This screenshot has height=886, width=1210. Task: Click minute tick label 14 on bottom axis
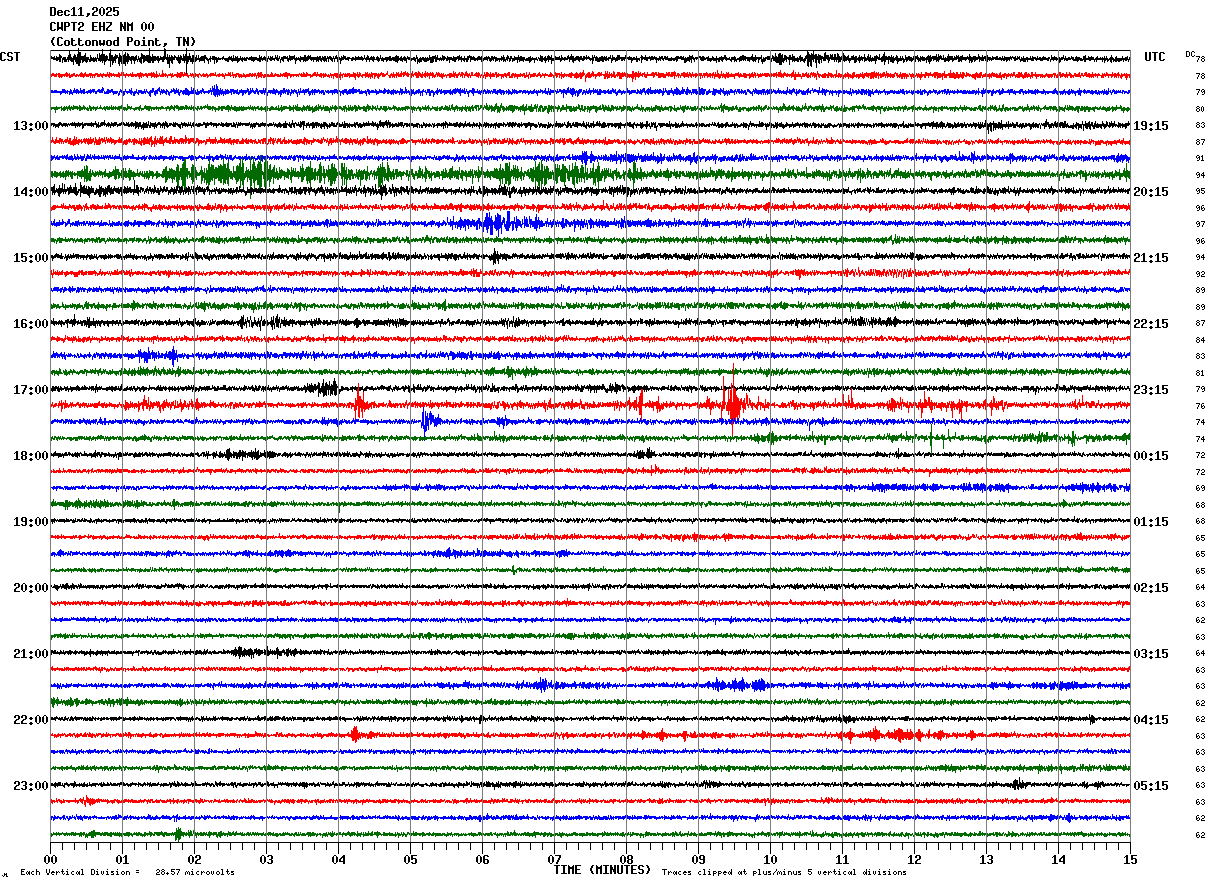pos(1058,859)
